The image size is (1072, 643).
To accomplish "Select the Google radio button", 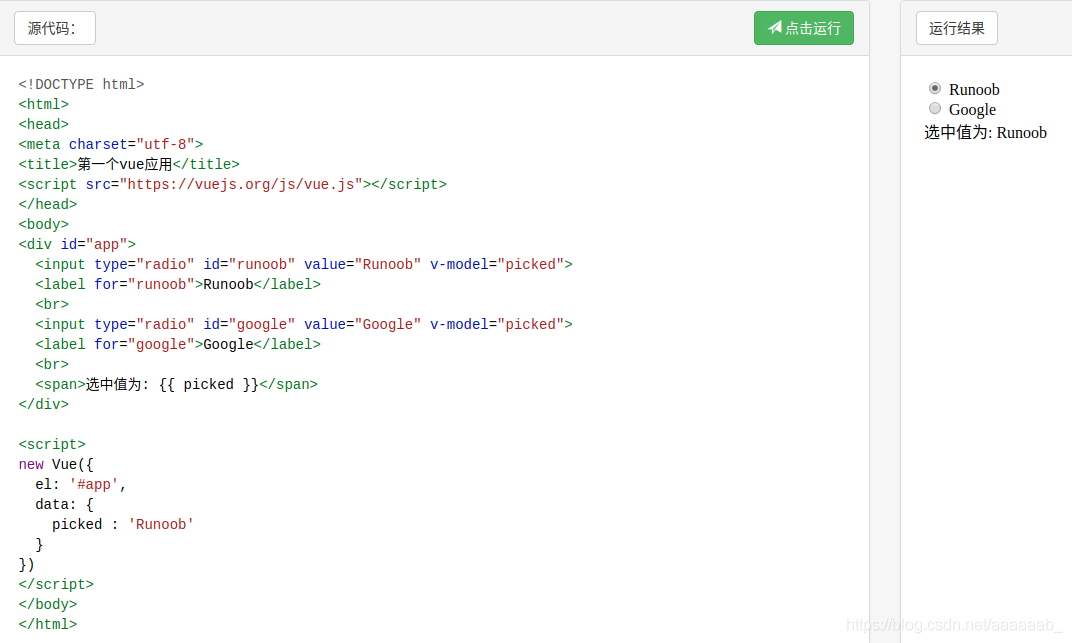I will click(x=935, y=108).
